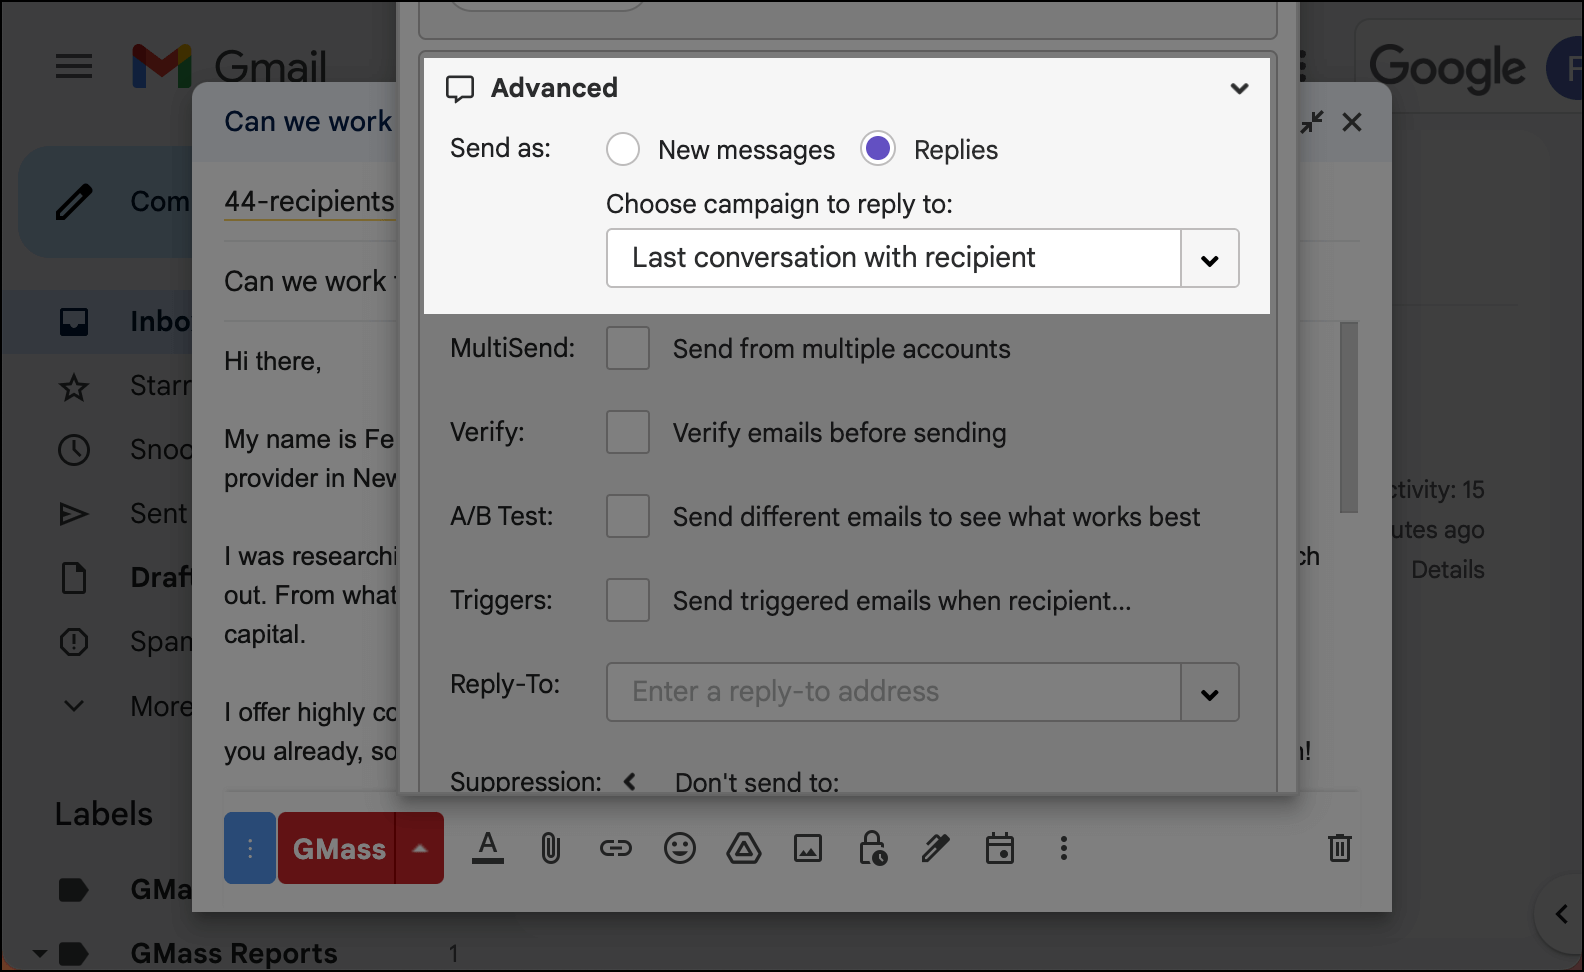
Task: Attach files with paperclip icon
Action: [x=551, y=848]
